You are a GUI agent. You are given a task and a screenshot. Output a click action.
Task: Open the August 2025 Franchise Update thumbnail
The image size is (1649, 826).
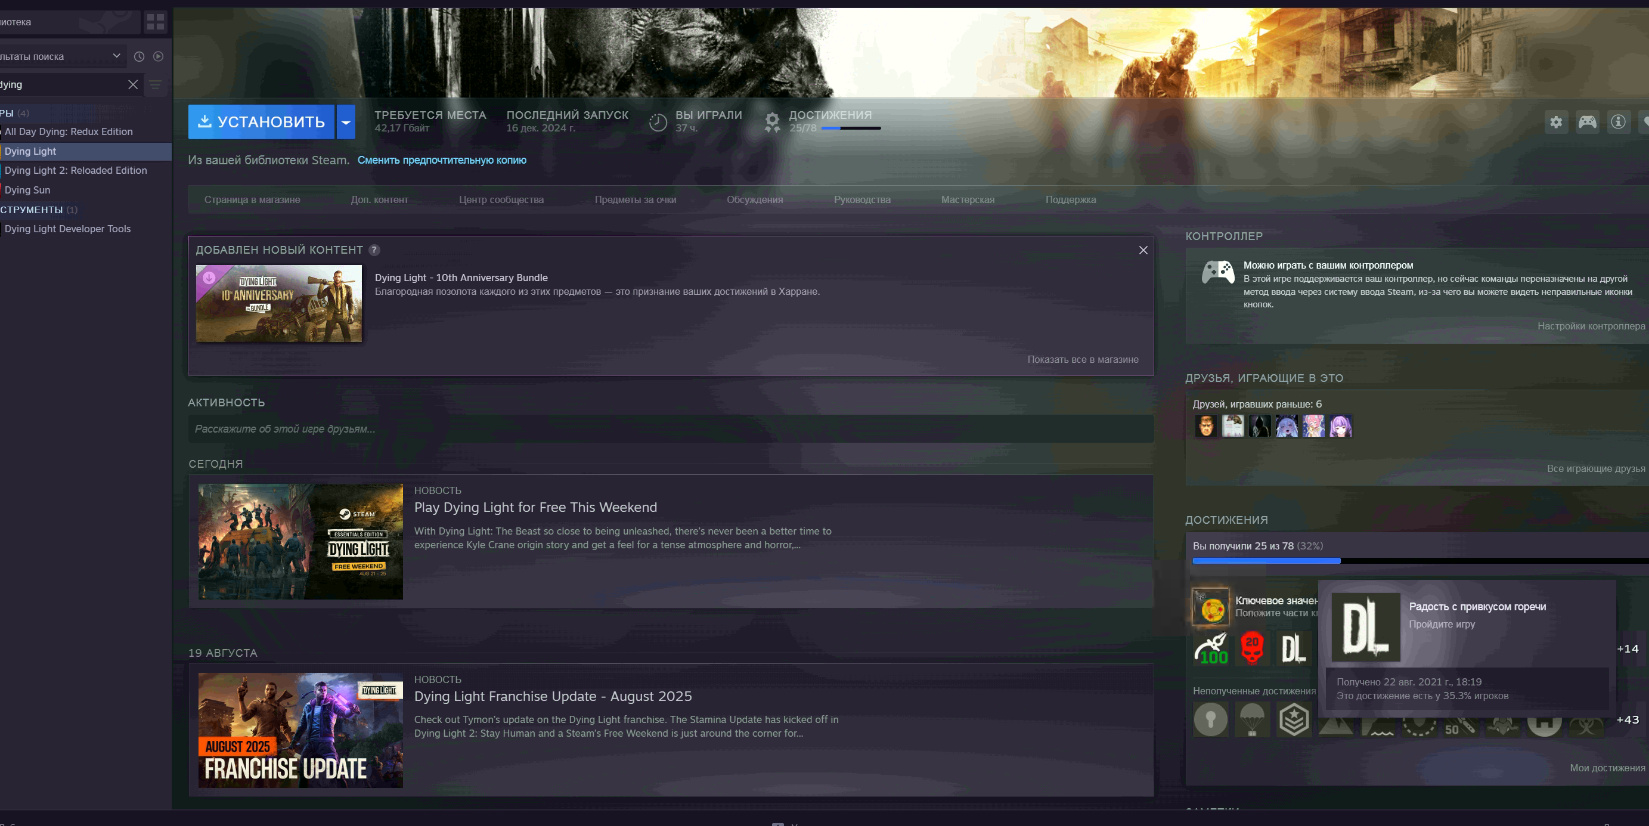[300, 730]
